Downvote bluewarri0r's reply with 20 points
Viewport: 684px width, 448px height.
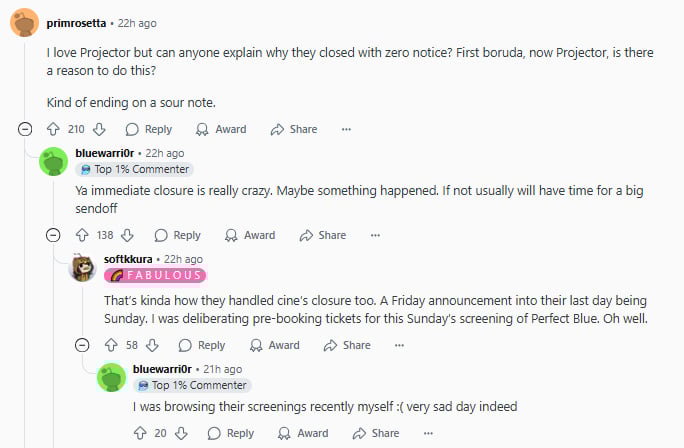click(x=181, y=433)
